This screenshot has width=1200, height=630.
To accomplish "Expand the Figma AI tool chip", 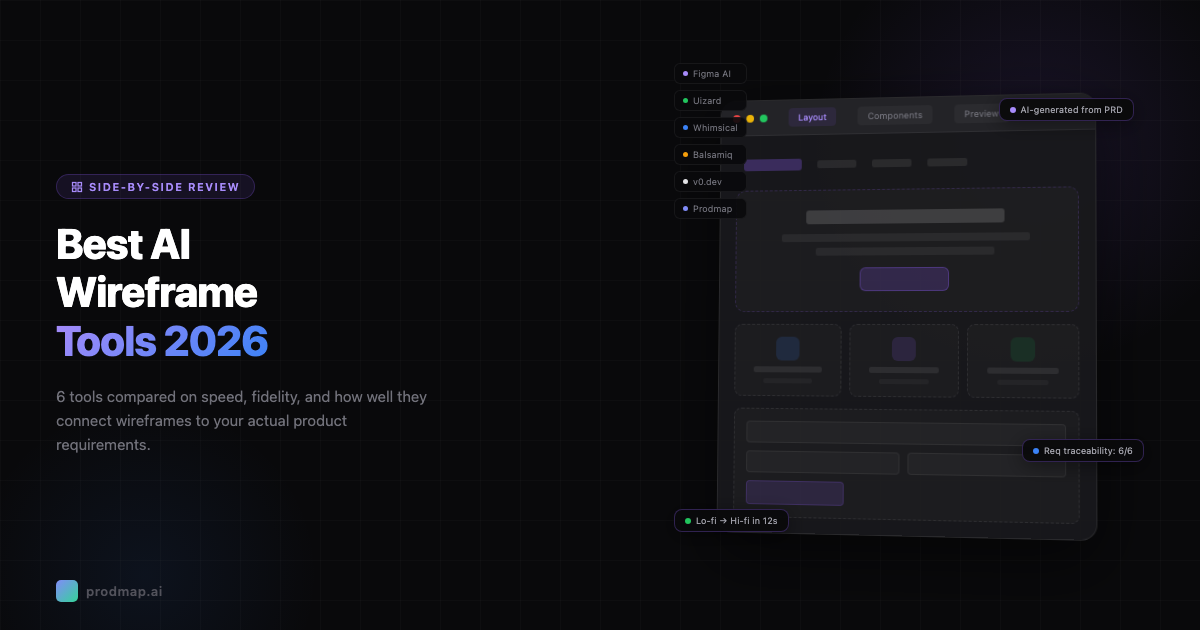I will (x=710, y=73).
